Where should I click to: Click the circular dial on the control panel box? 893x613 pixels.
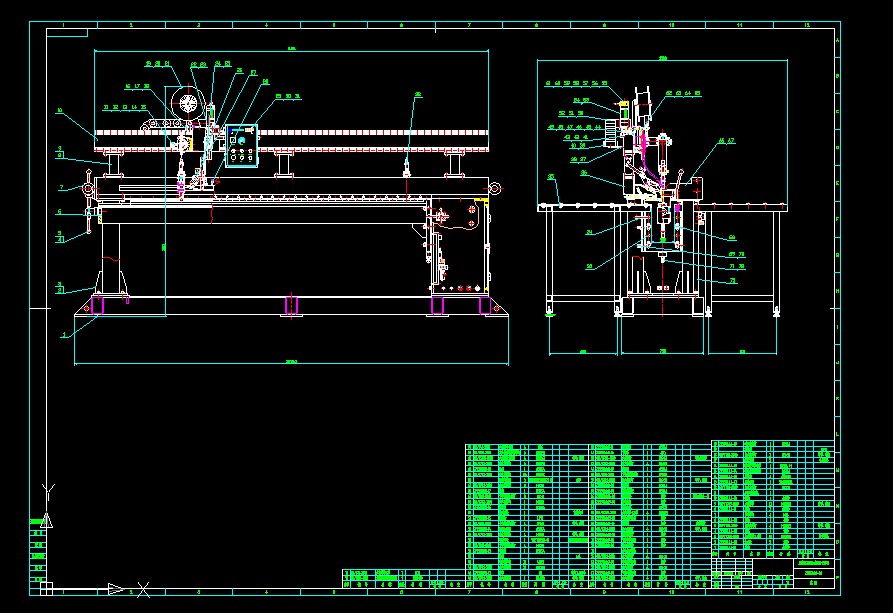click(x=241, y=140)
